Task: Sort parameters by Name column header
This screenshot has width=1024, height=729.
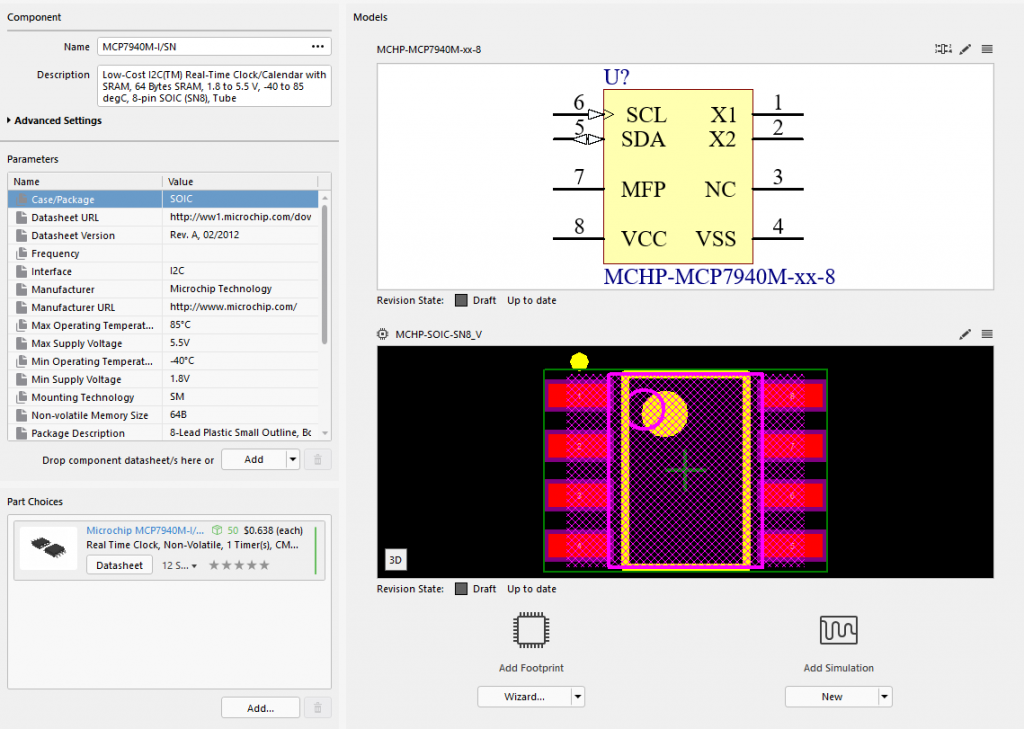Action: click(85, 182)
